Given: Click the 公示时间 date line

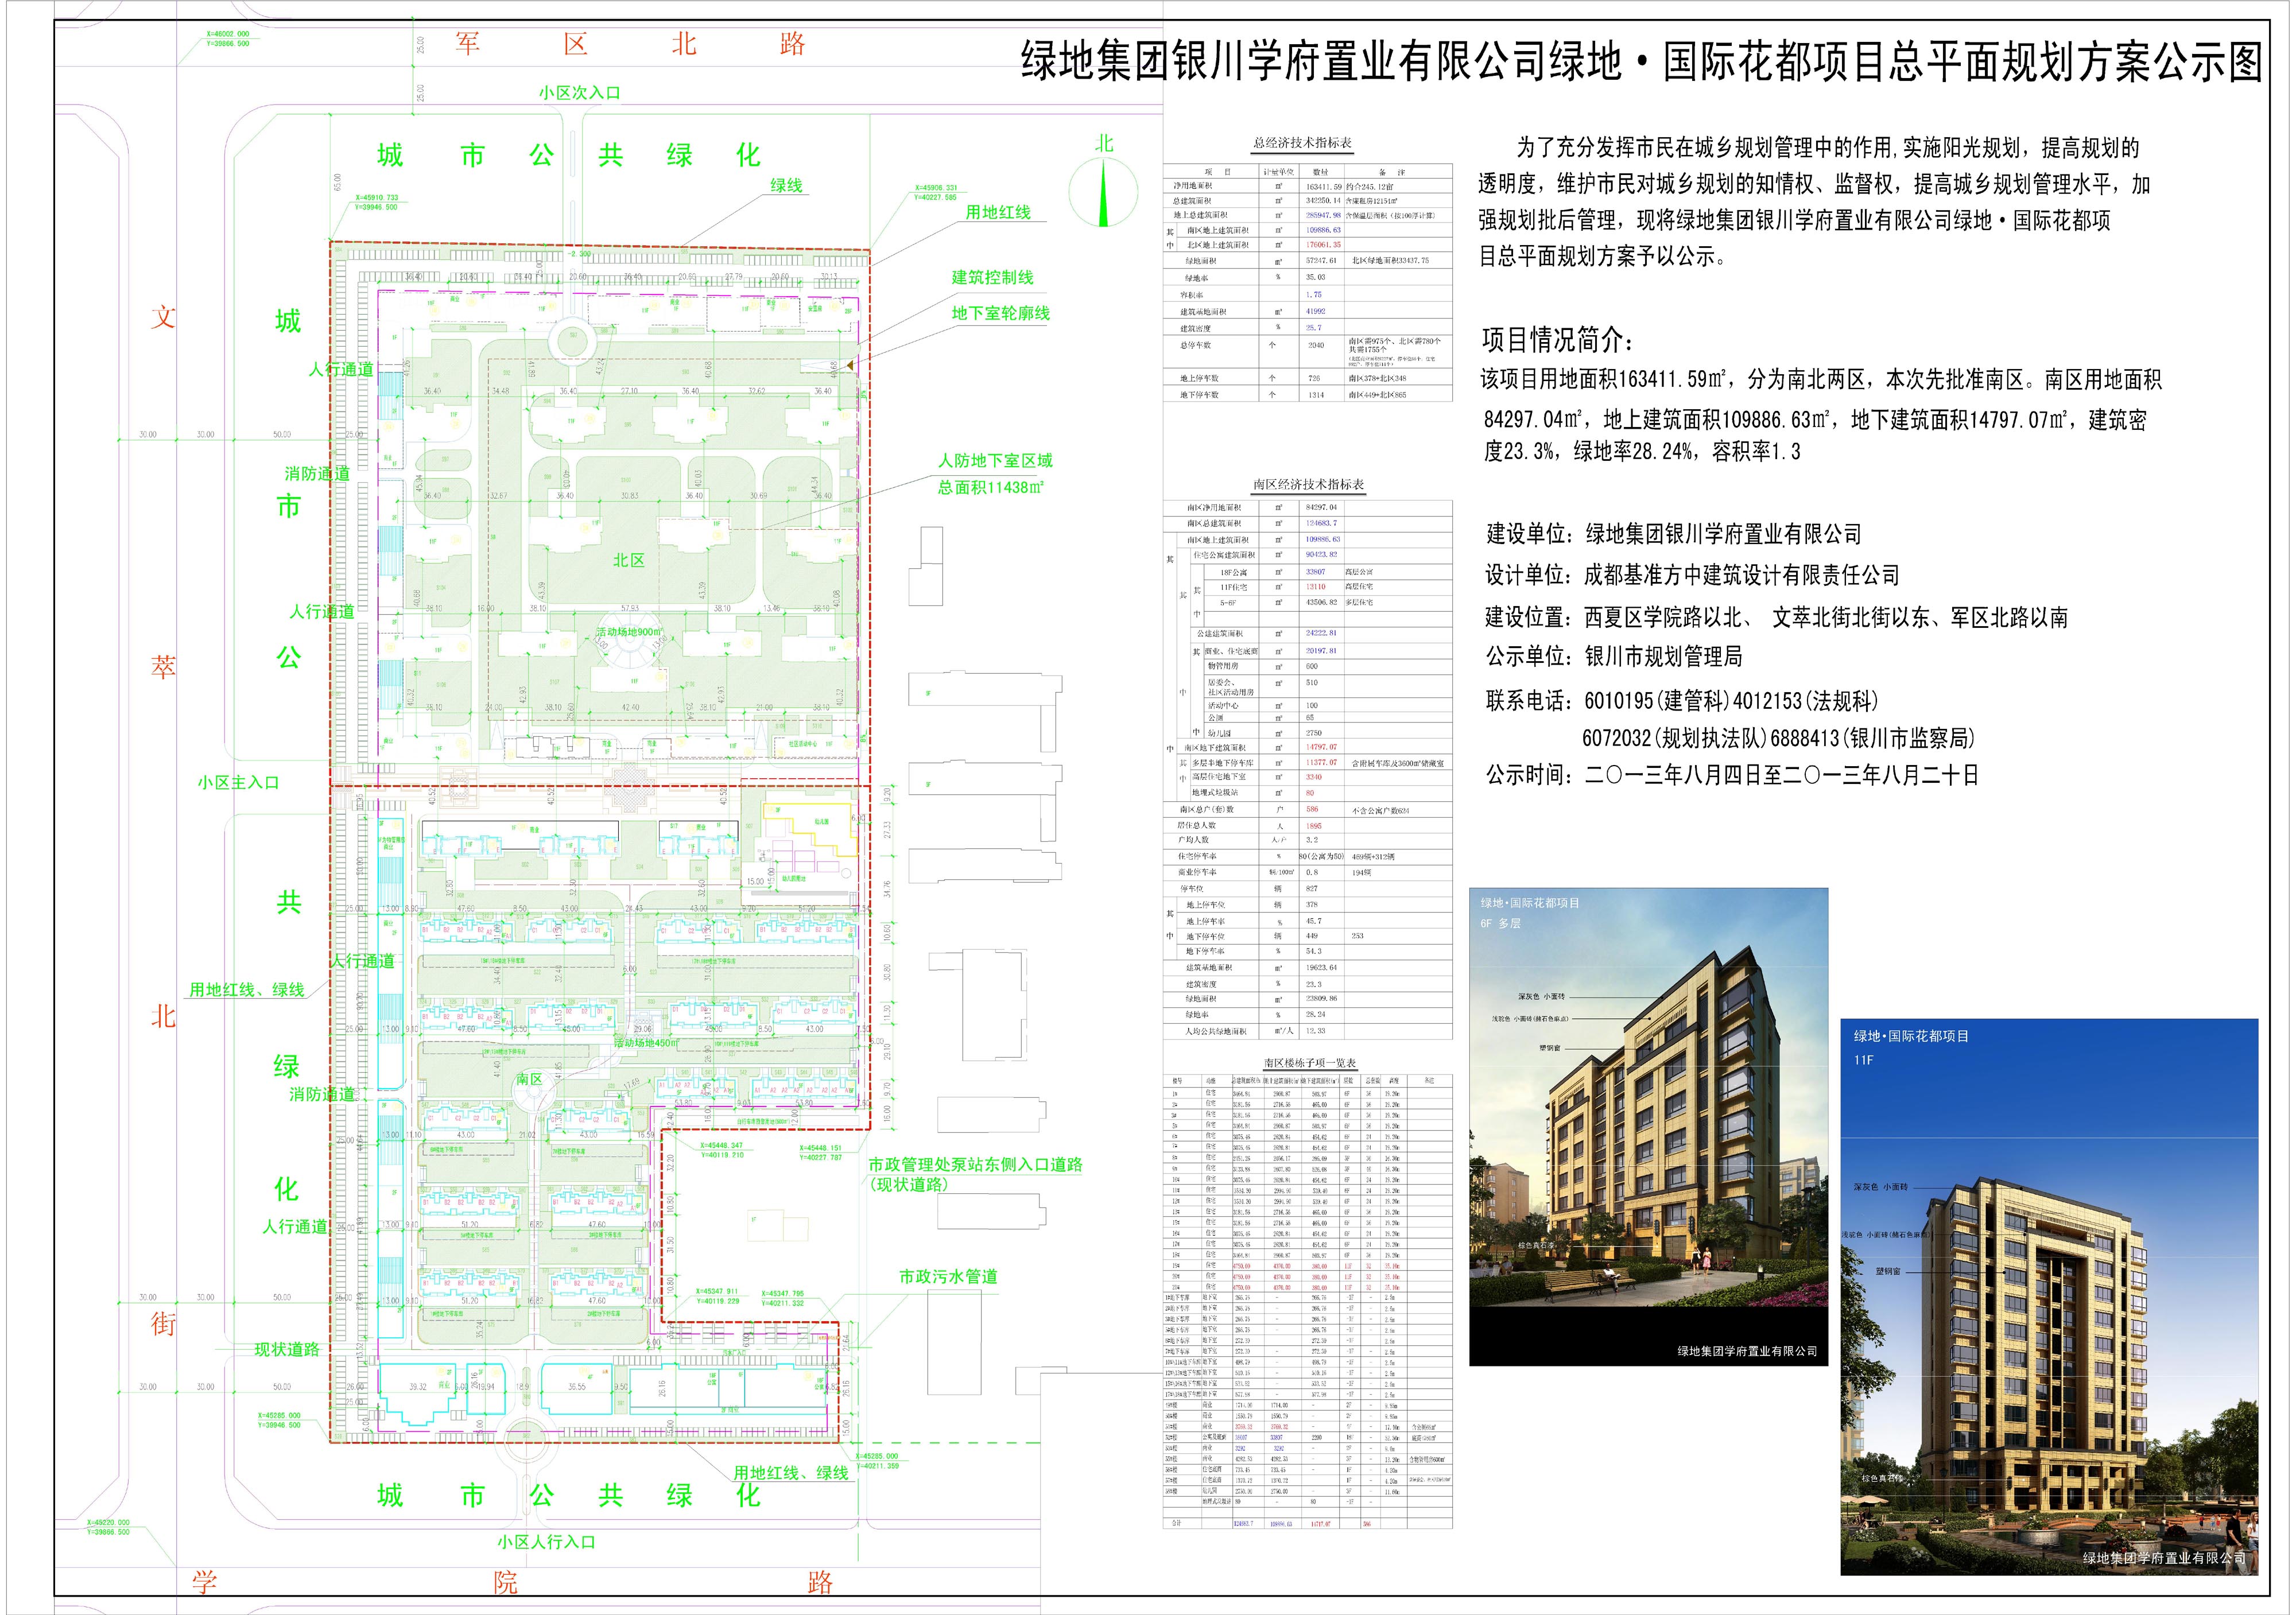Looking at the screenshot, I should [x=1732, y=775].
